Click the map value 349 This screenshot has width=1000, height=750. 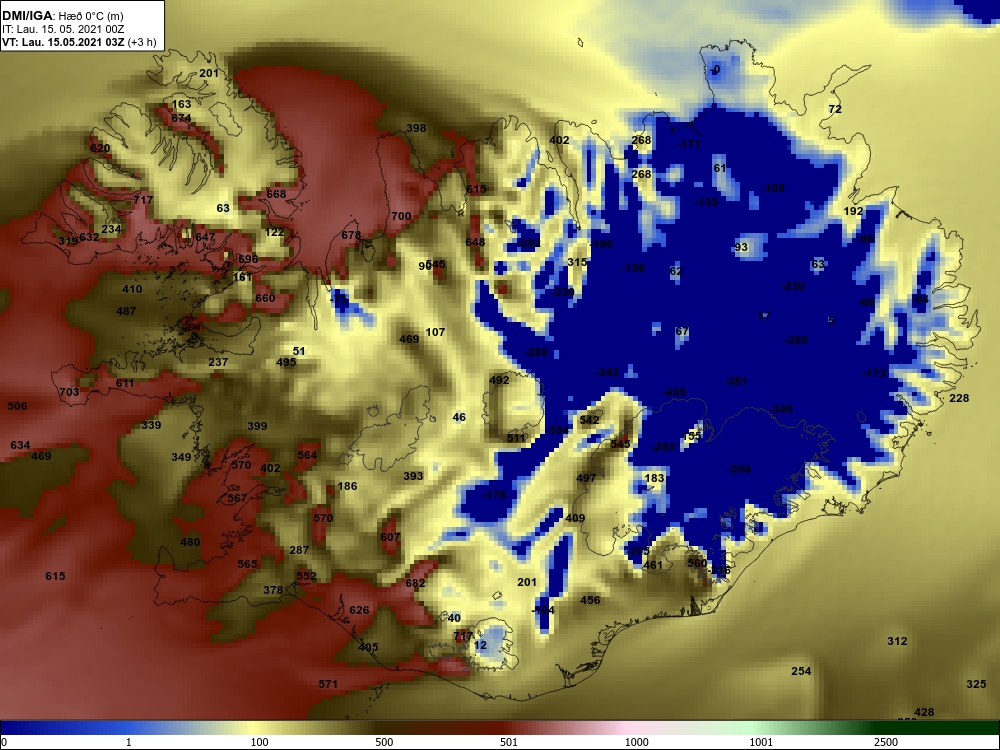coord(181,457)
